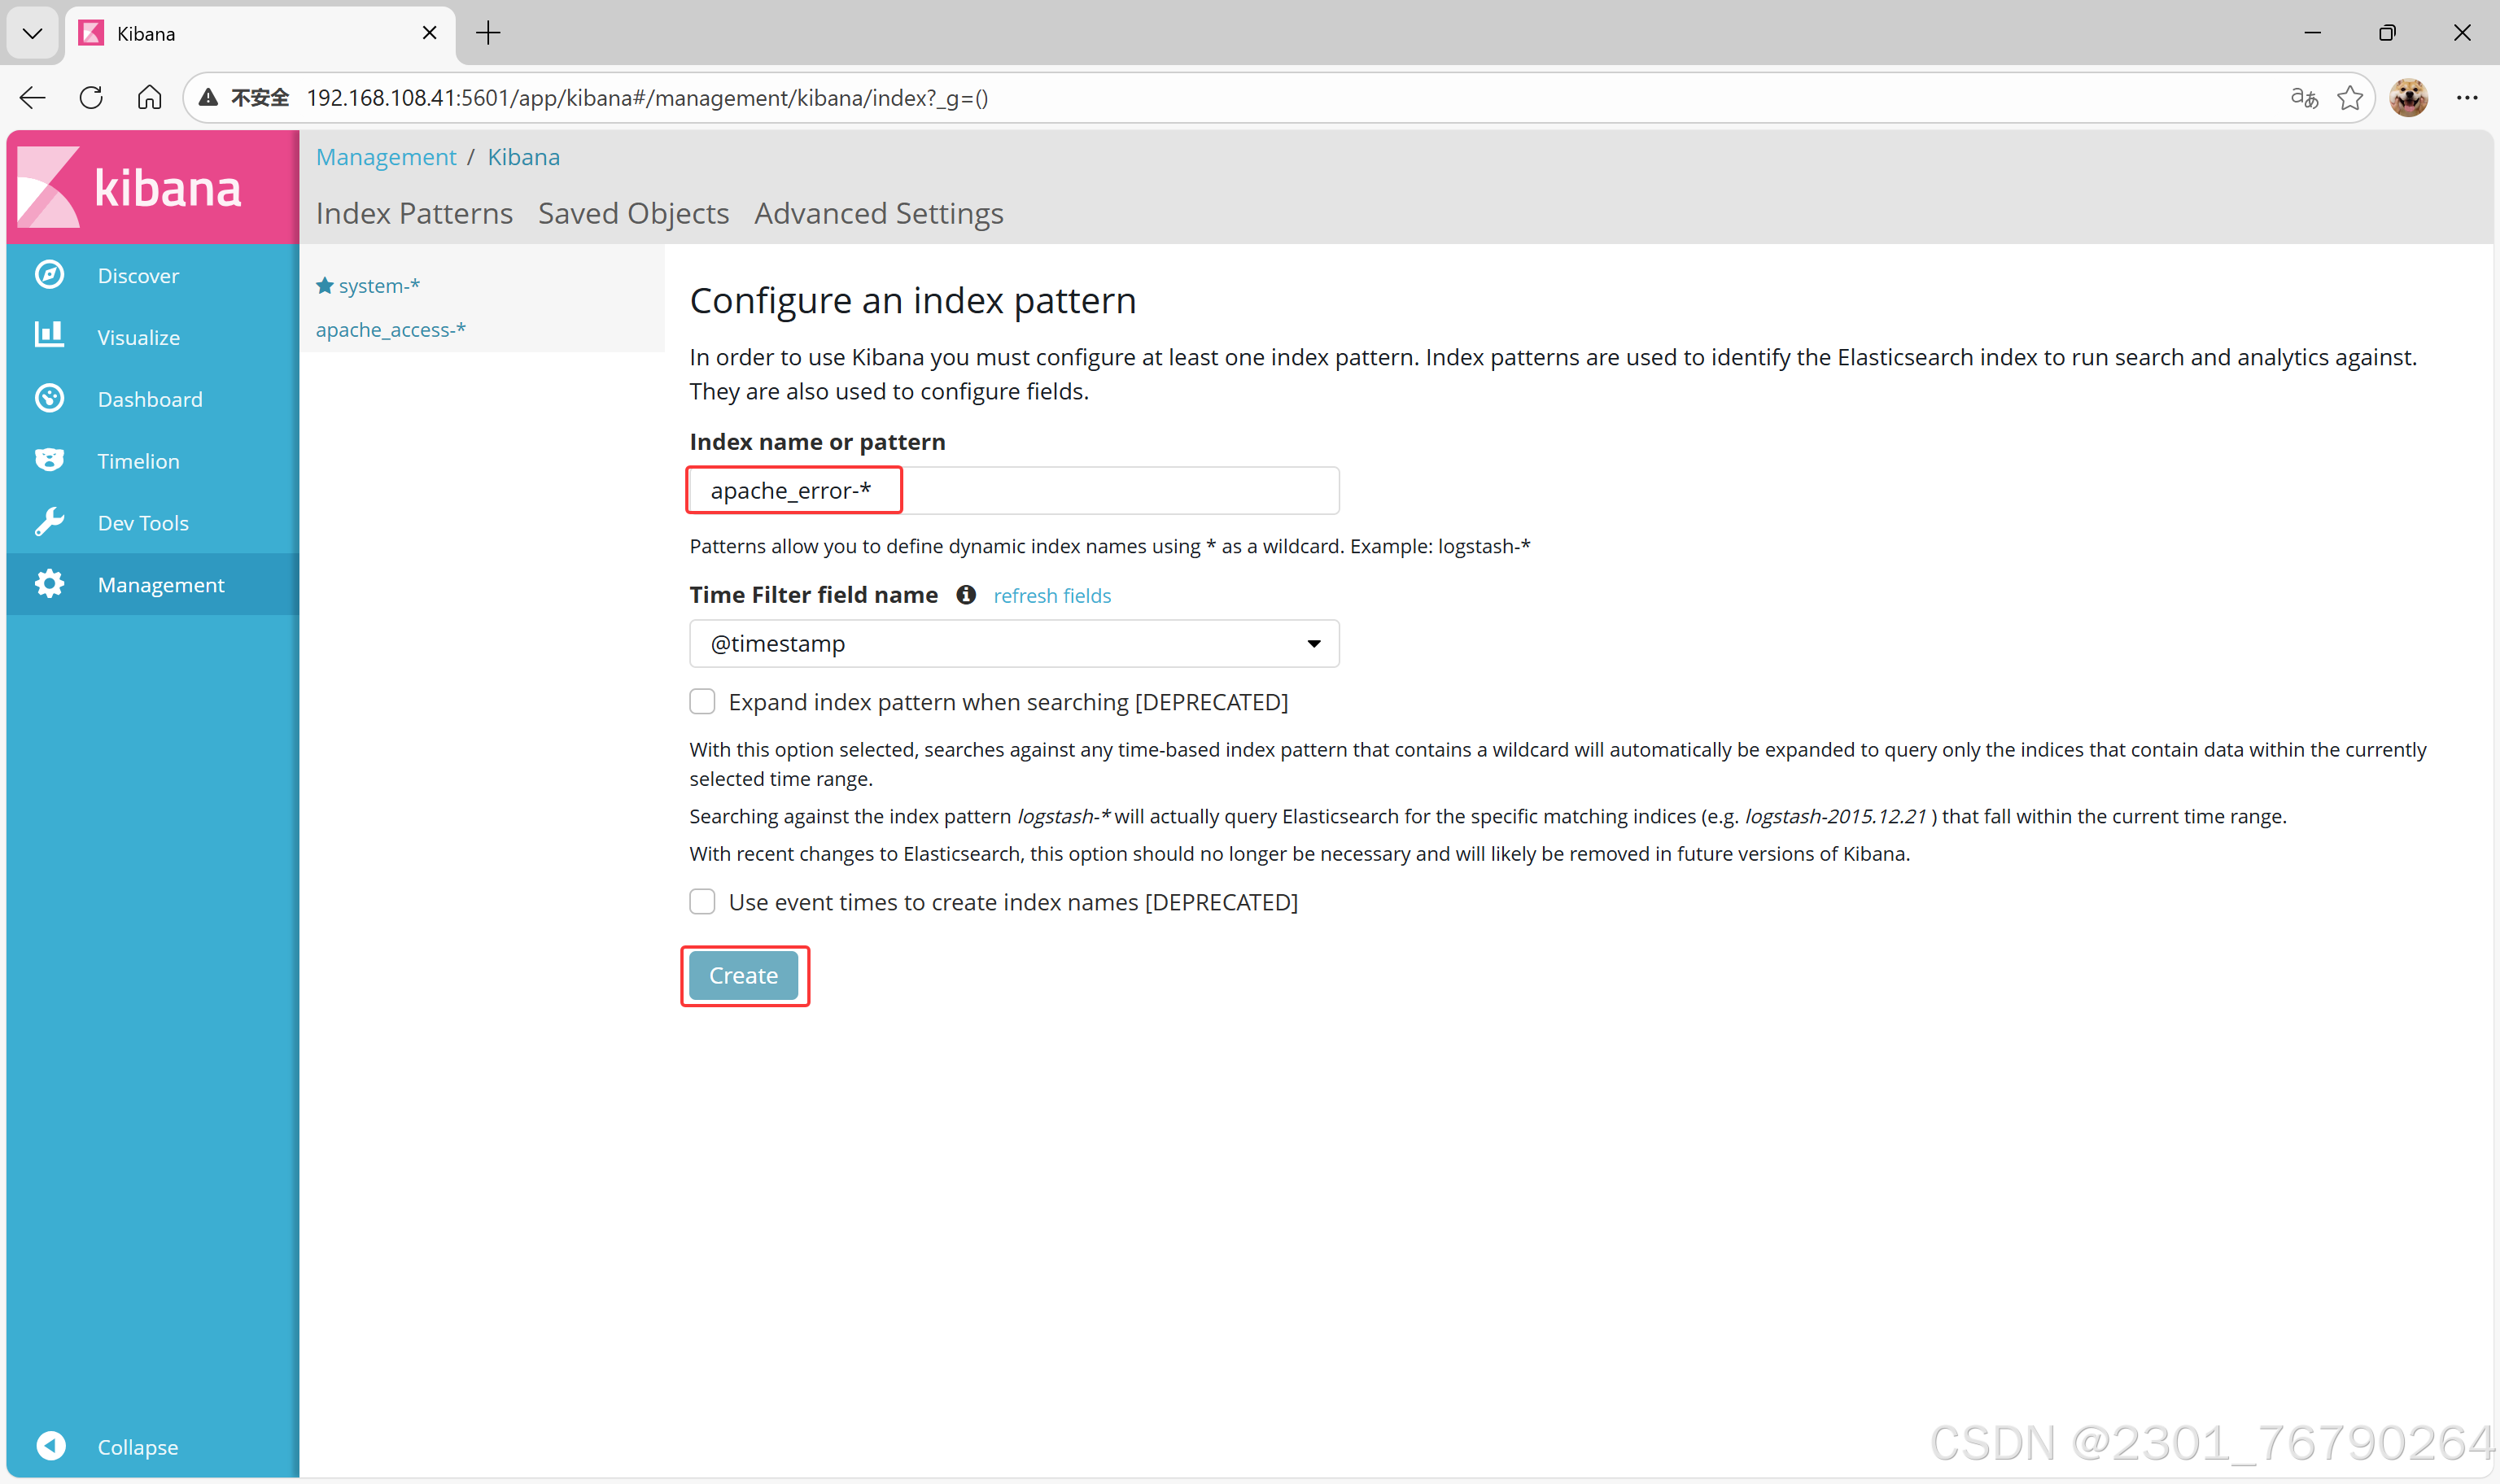Open the apache_access-* index pattern
The height and width of the screenshot is (1484, 2500).
pyautogui.click(x=391, y=330)
